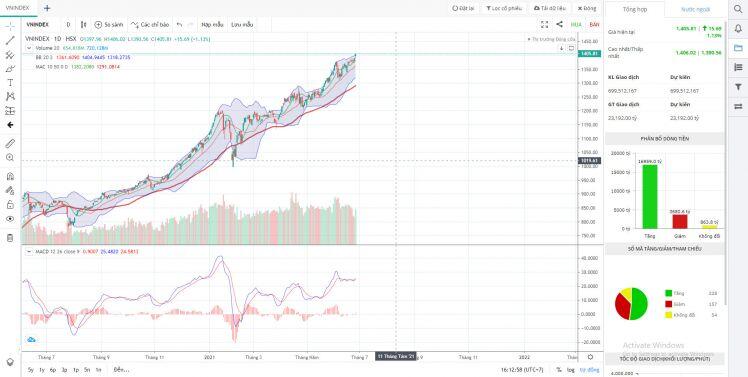This screenshot has height=377, width=748.
Task: Click the trash remove drawings icon
Action: (10, 238)
